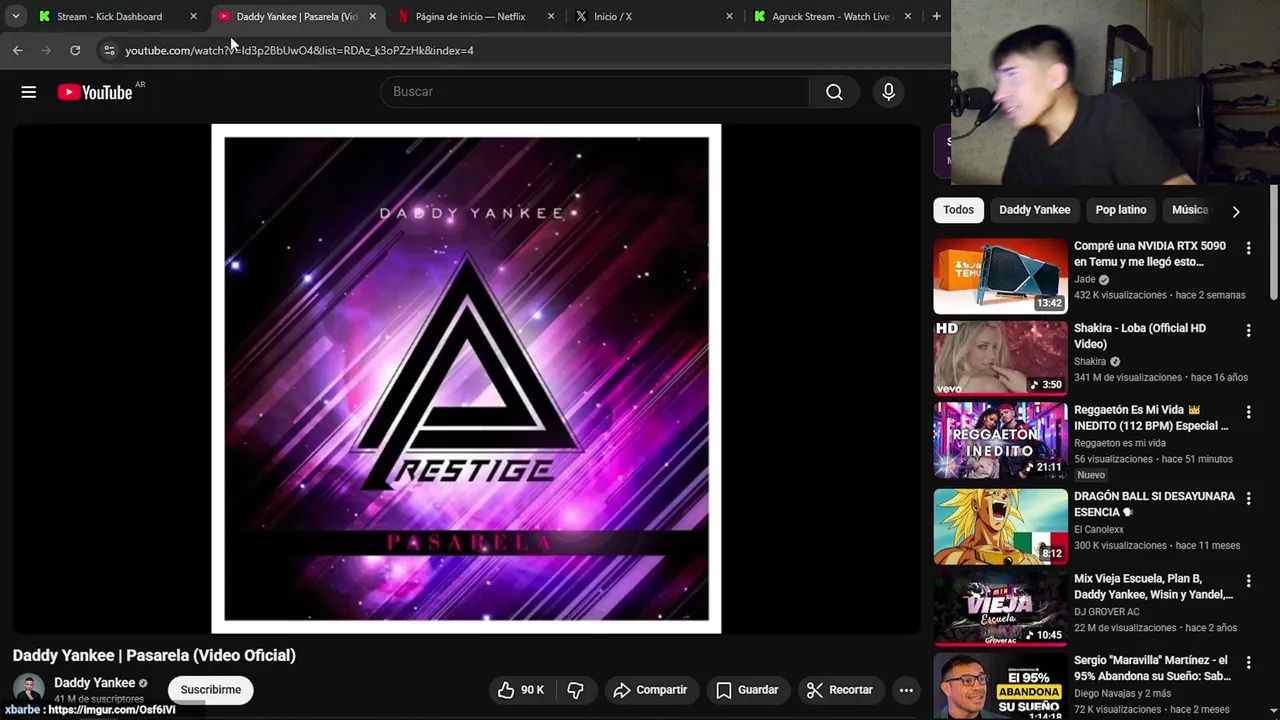Reload the page with refresh icon
The height and width of the screenshot is (720, 1280).
click(75, 50)
